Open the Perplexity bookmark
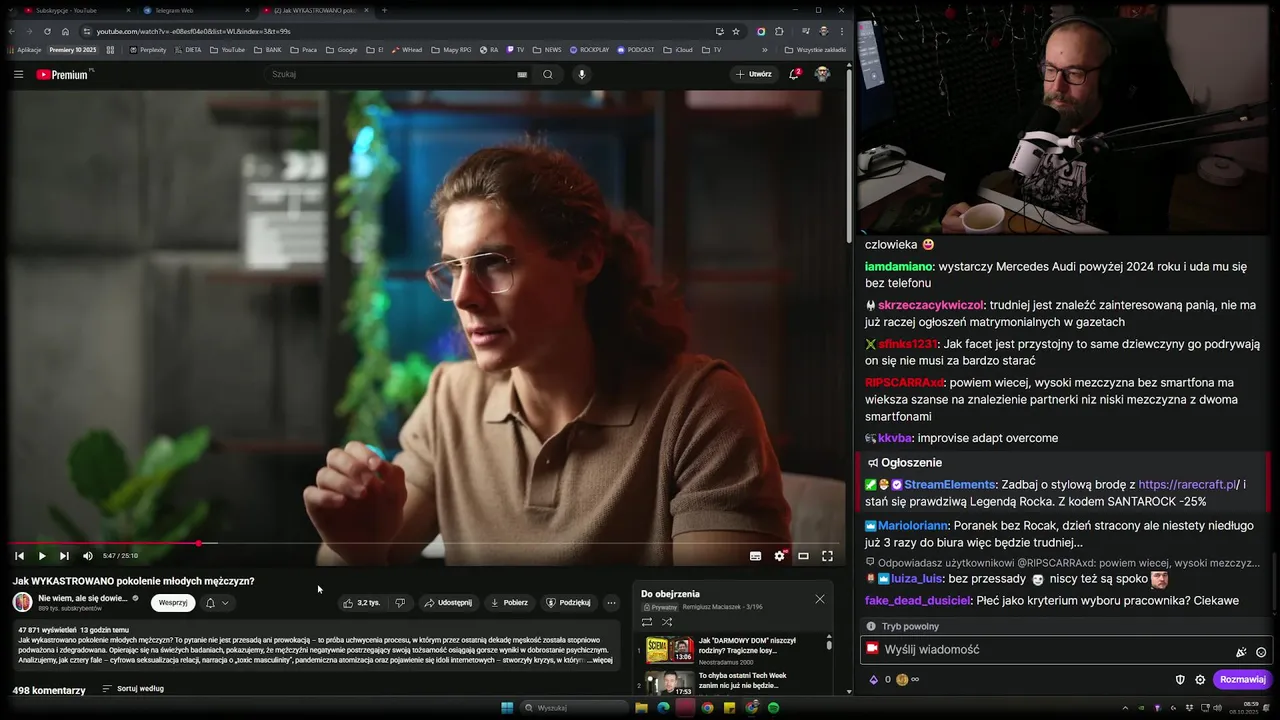Image resolution: width=1280 pixels, height=720 pixels. click(148, 49)
